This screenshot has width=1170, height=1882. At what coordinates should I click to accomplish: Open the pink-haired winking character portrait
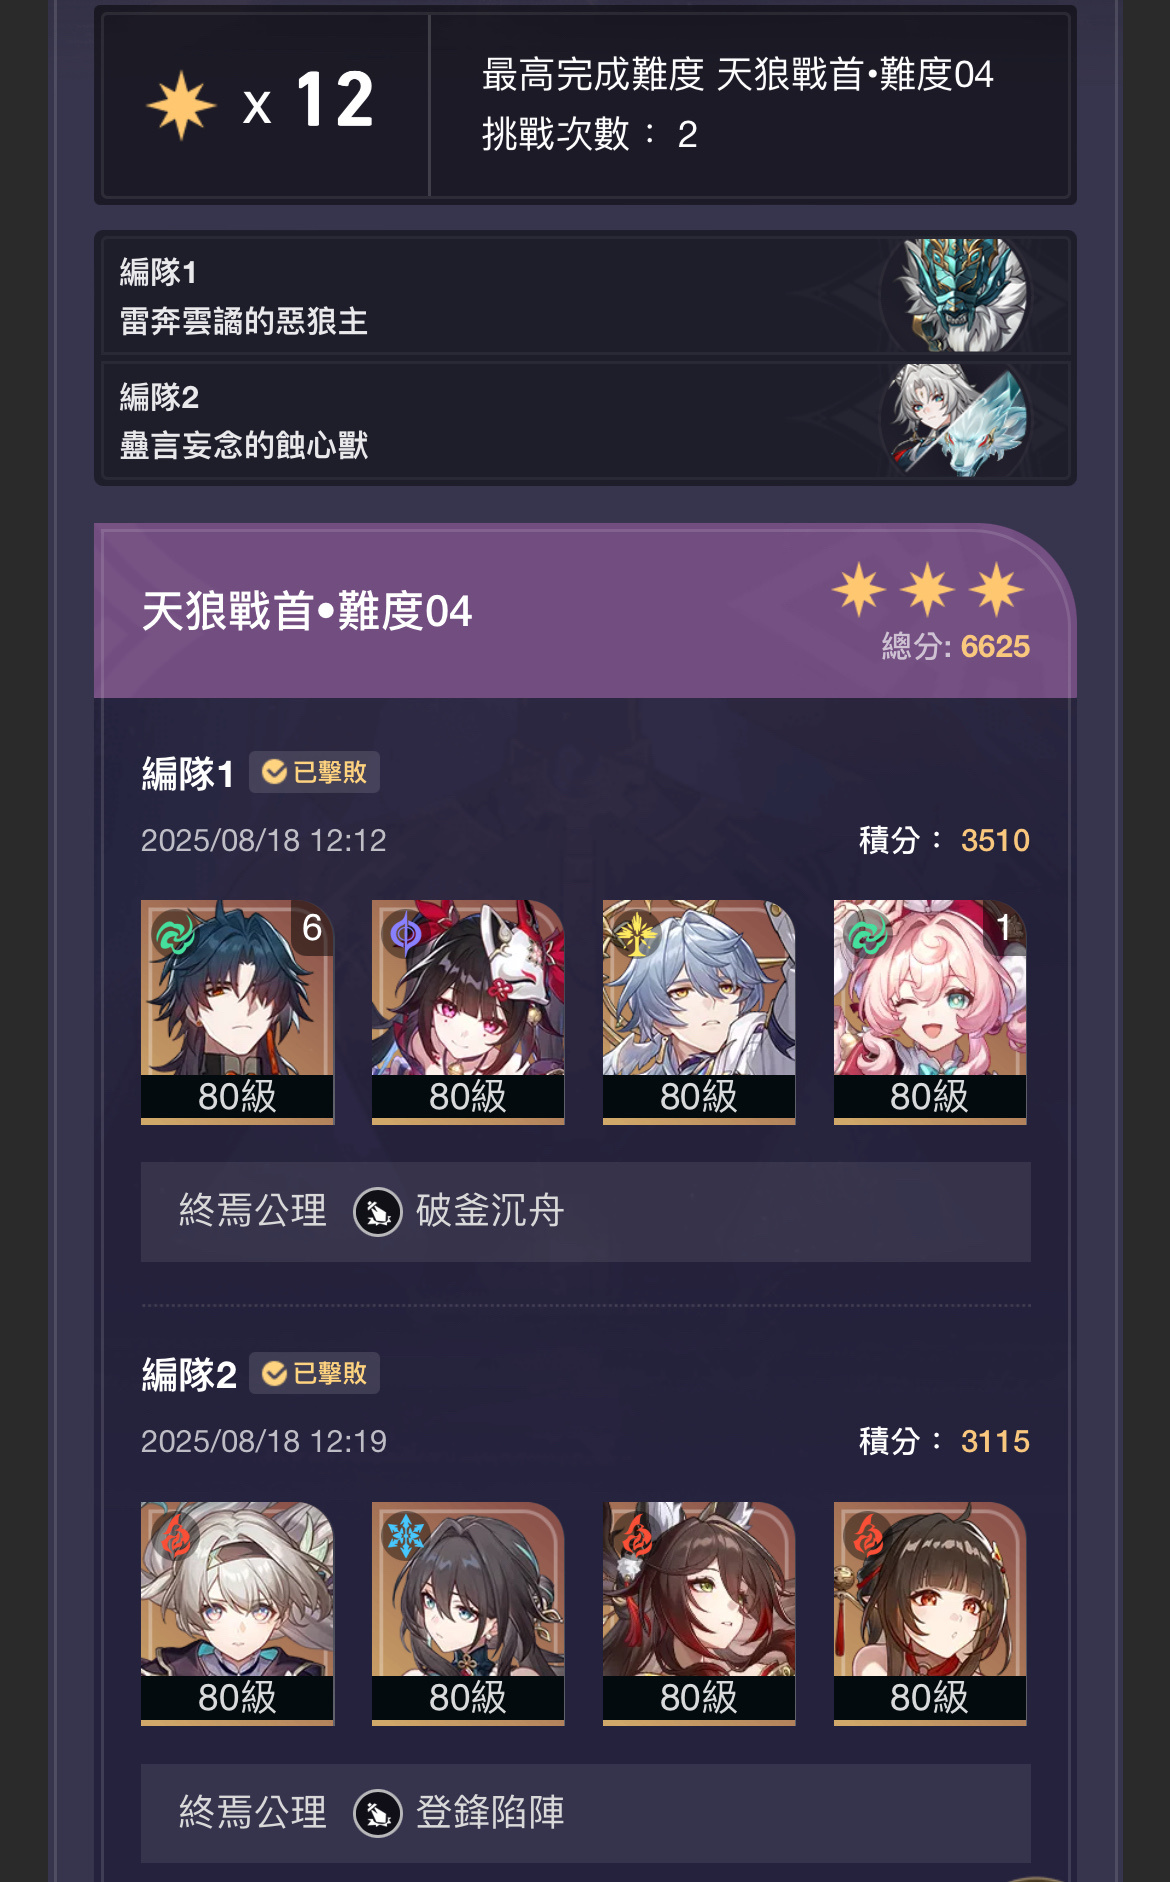pyautogui.click(x=930, y=1011)
